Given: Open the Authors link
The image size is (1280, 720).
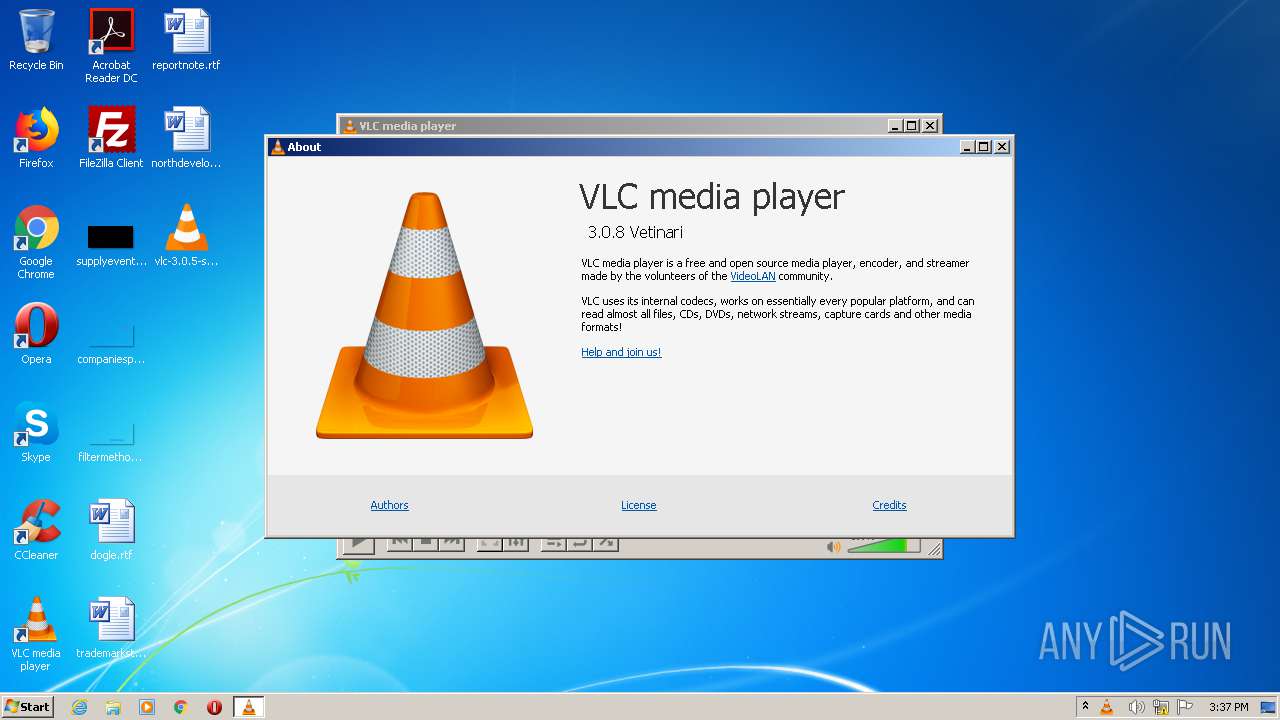Looking at the screenshot, I should [x=389, y=505].
